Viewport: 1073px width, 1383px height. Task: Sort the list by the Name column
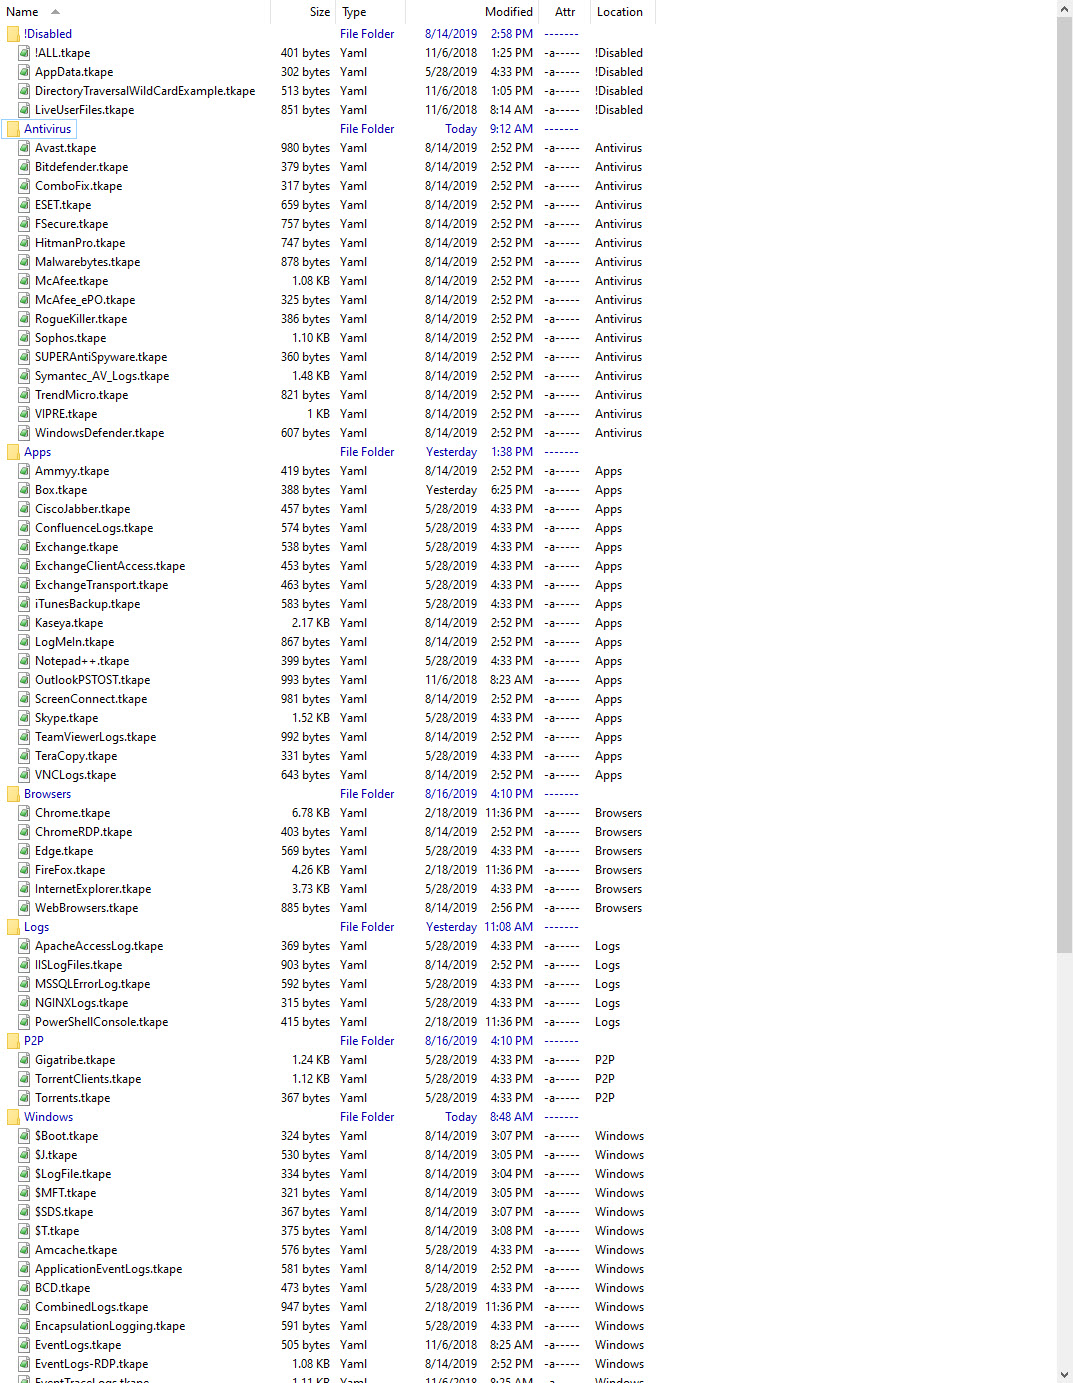pos(135,12)
